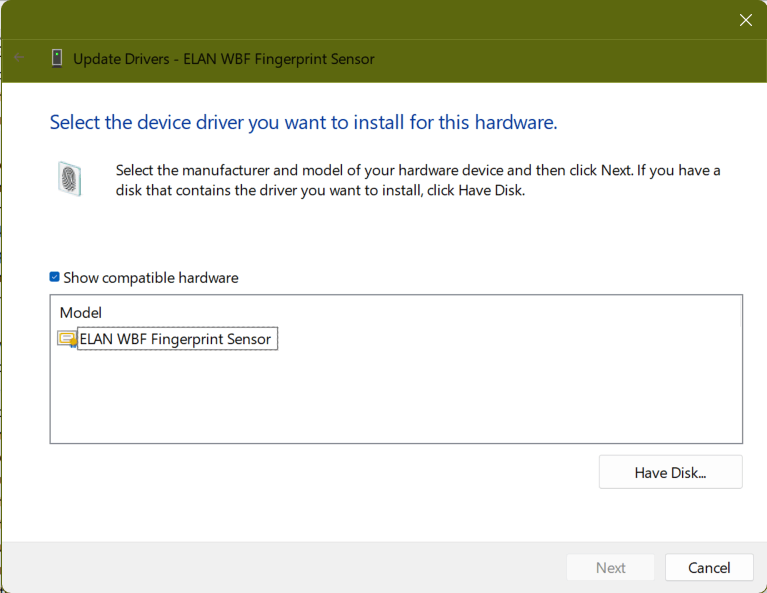
Task: Click the Show compatible hardware label
Action: (x=151, y=278)
